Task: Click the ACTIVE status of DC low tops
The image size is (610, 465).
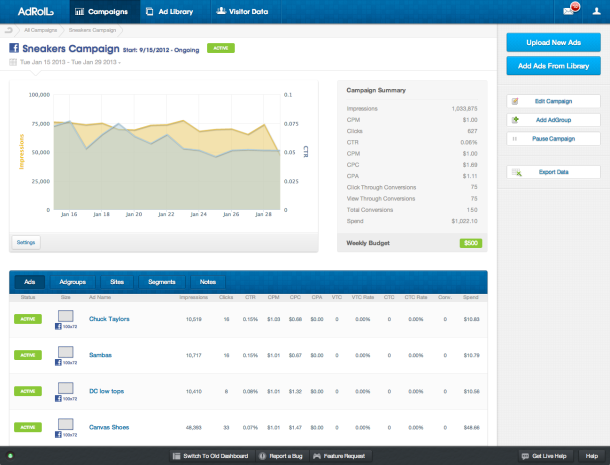Action: pos(28,391)
